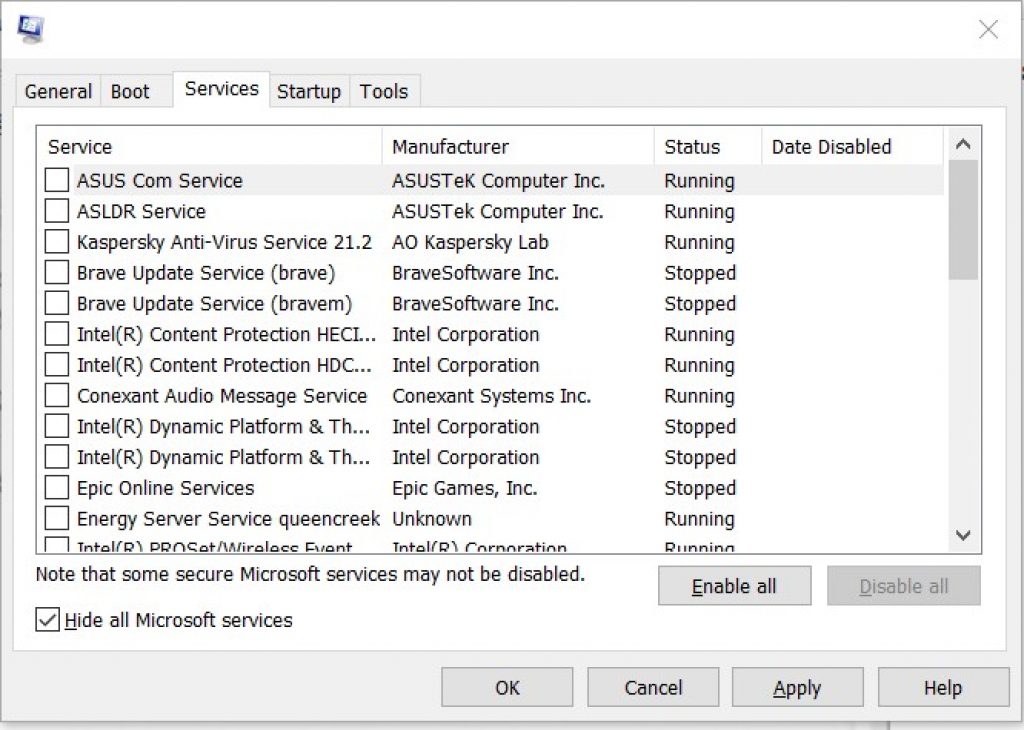Check the Epic Online Services entry

pyautogui.click(x=56, y=488)
